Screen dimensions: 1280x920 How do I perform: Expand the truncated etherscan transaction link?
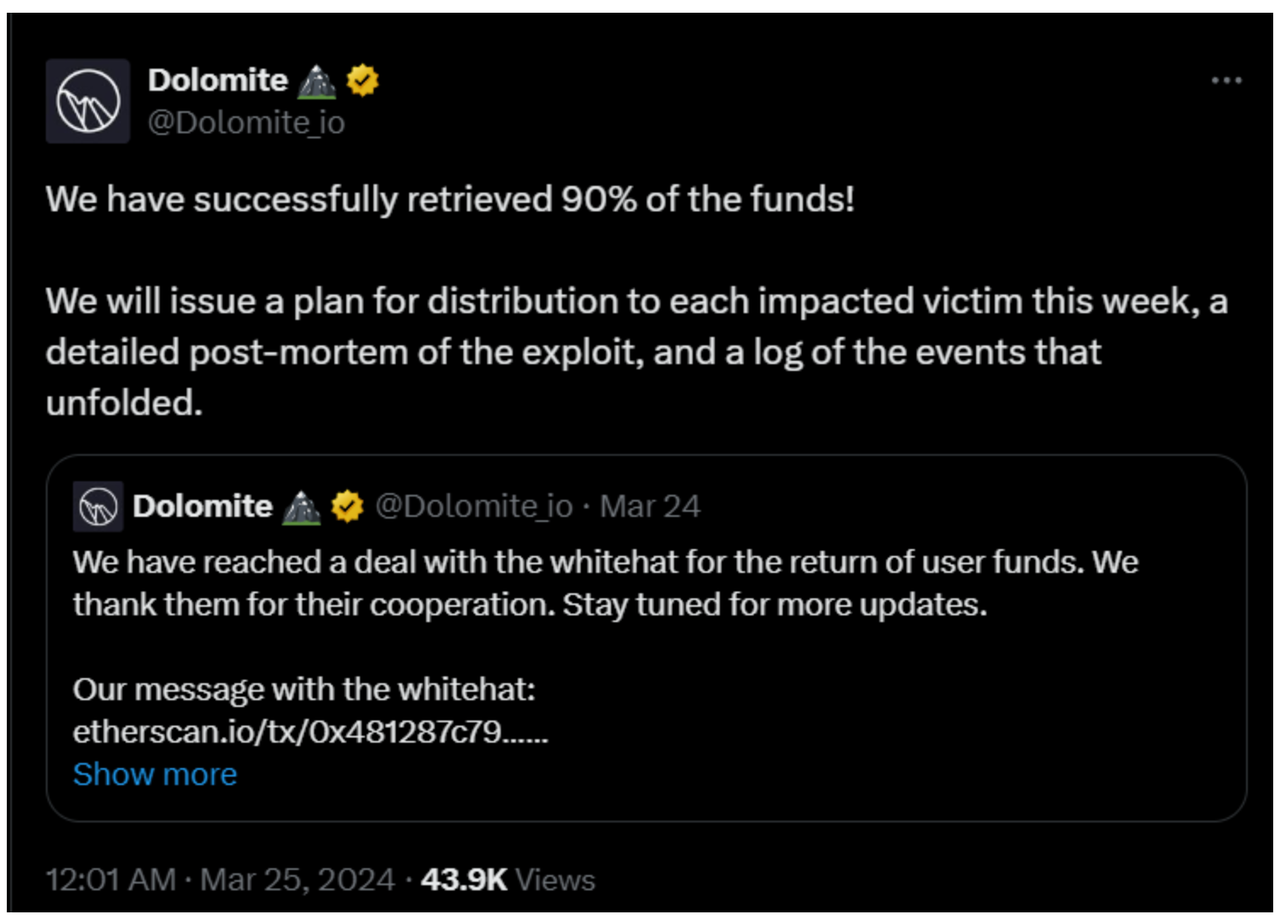pos(155,773)
